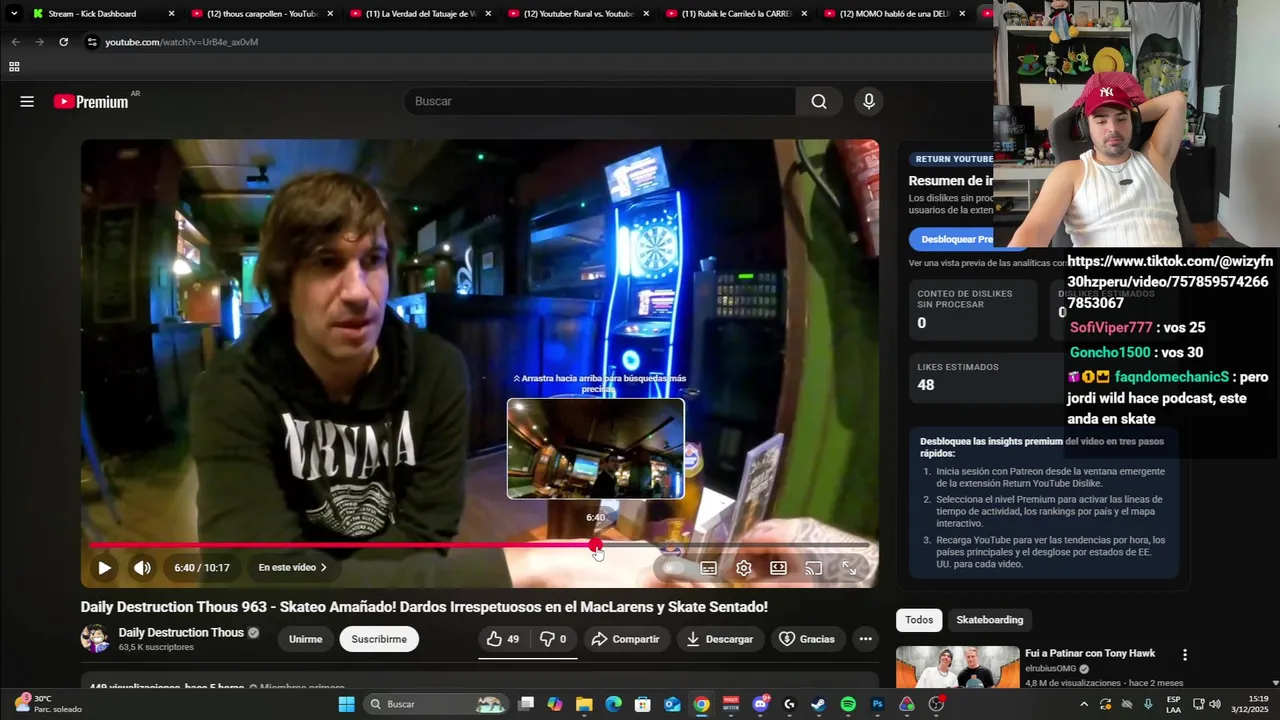The width and height of the screenshot is (1280, 720).
Task: Open Daily Destruction Thous channel name link
Action: point(181,632)
